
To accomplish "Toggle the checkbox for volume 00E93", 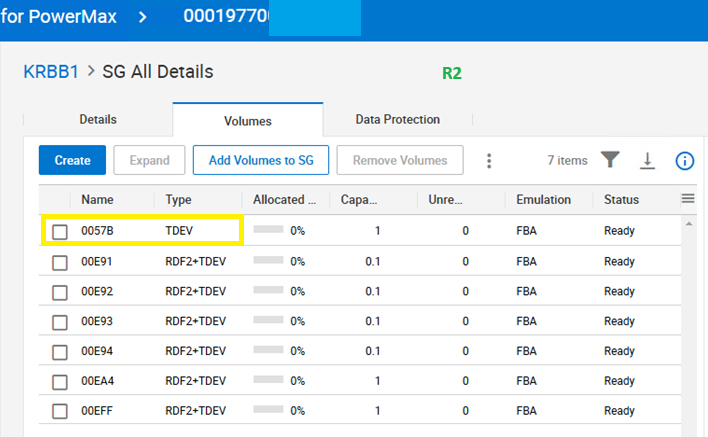I will [x=60, y=322].
